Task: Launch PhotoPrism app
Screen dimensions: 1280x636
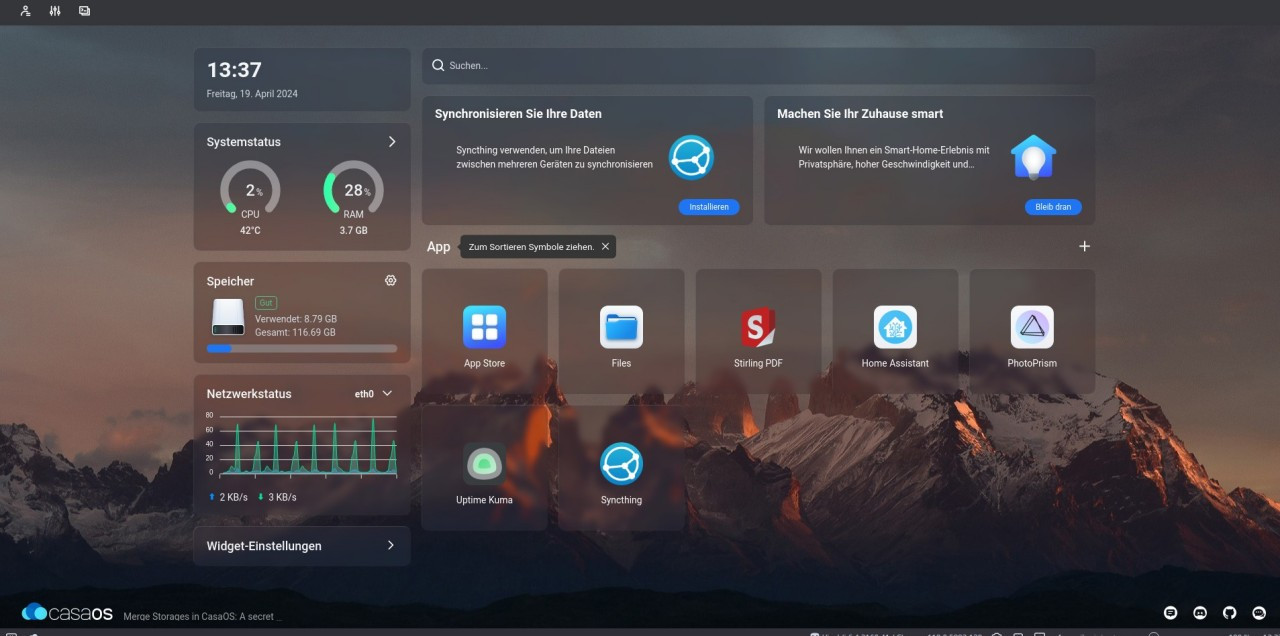Action: 1032,328
